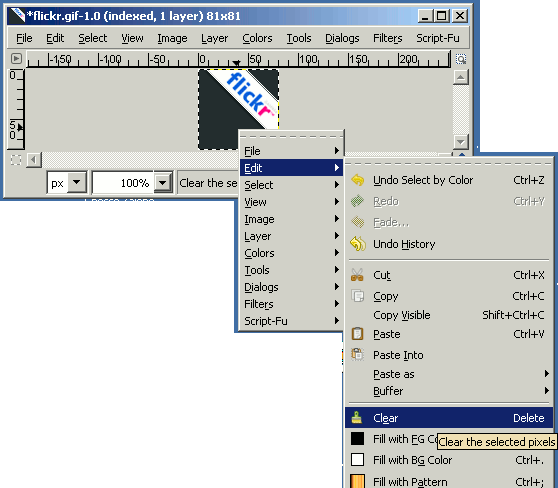Open Tools entry in the context menu
Viewport: 558px width, 488px height.
[x=291, y=270]
